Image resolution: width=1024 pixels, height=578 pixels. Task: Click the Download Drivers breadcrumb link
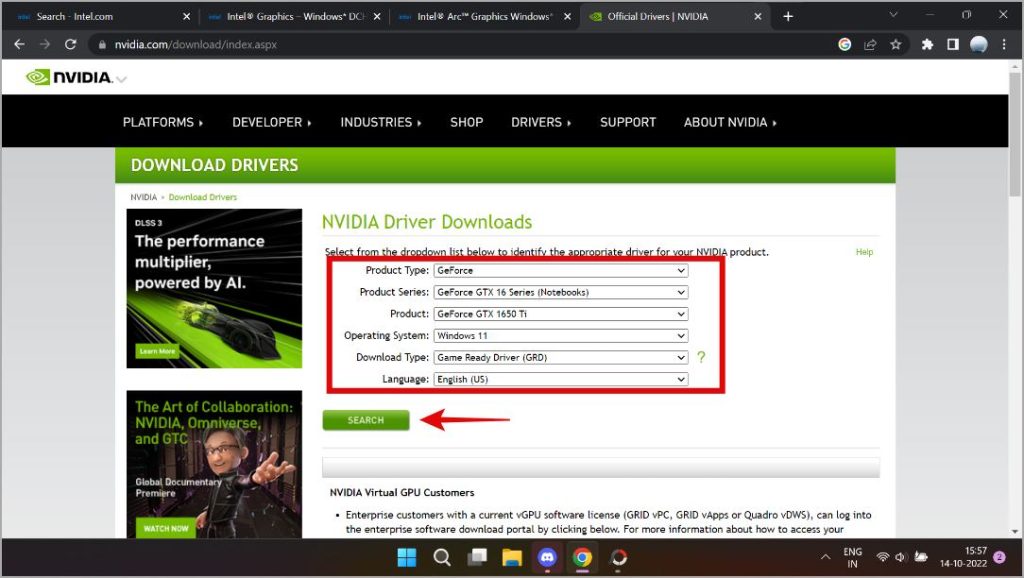coord(202,197)
